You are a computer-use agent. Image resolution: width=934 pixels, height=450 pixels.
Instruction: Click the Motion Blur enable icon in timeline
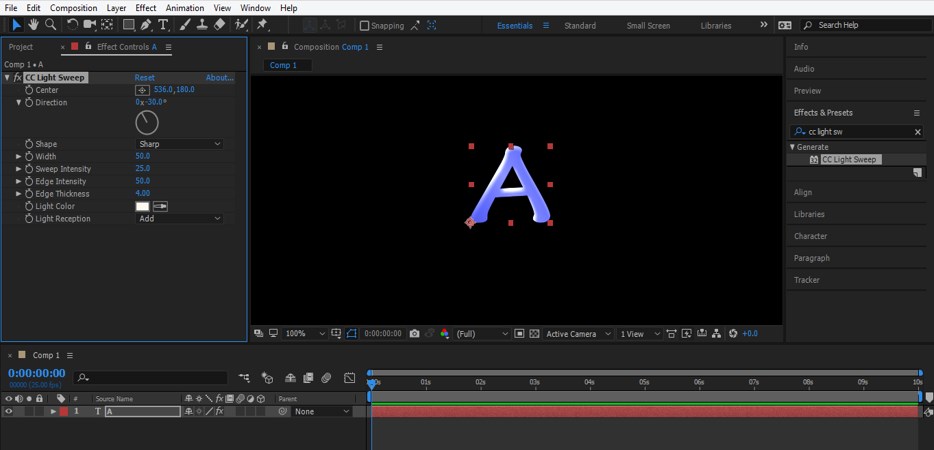[x=326, y=378]
